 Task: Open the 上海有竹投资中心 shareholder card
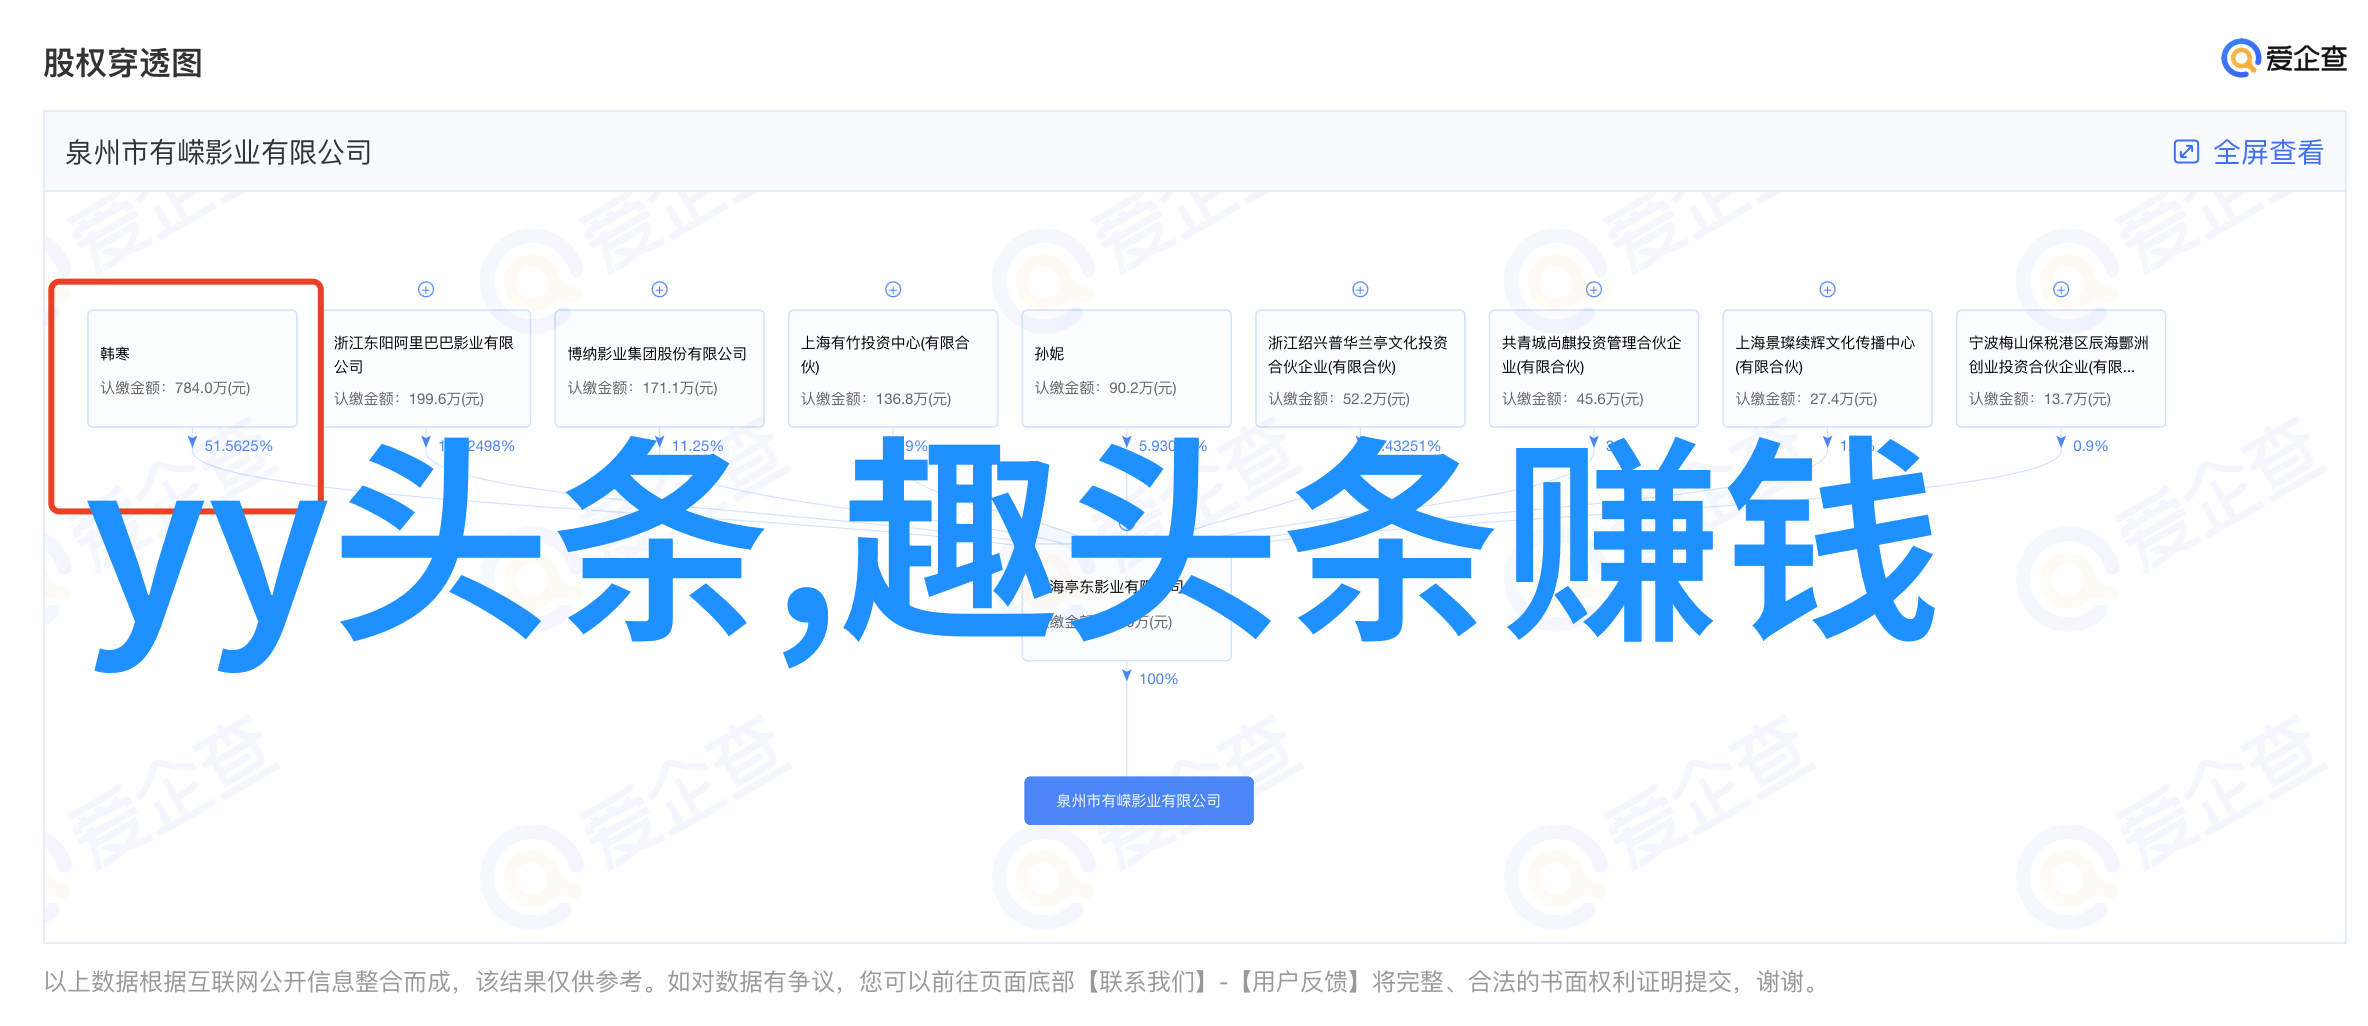click(893, 368)
